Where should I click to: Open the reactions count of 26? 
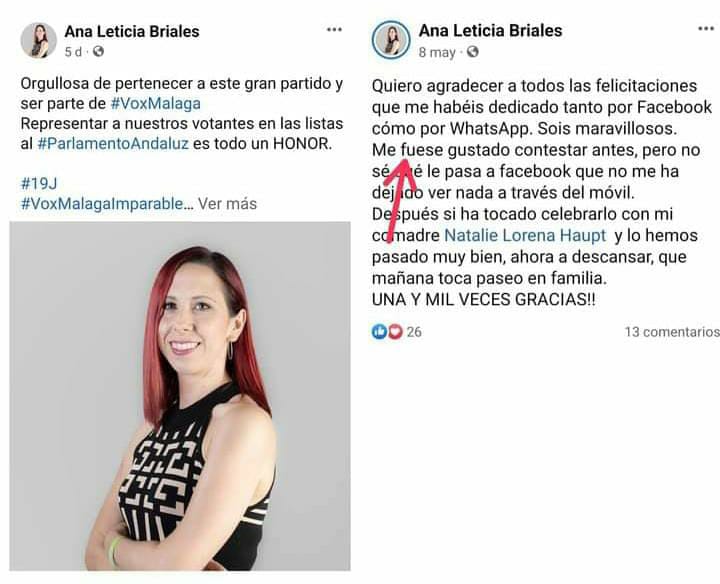pyautogui.click(x=414, y=331)
